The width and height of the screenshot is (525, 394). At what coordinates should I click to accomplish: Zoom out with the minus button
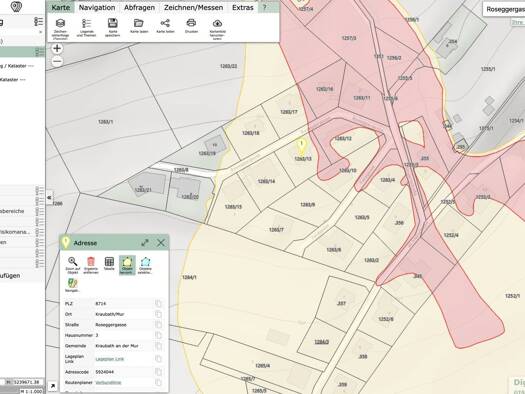[57, 61]
